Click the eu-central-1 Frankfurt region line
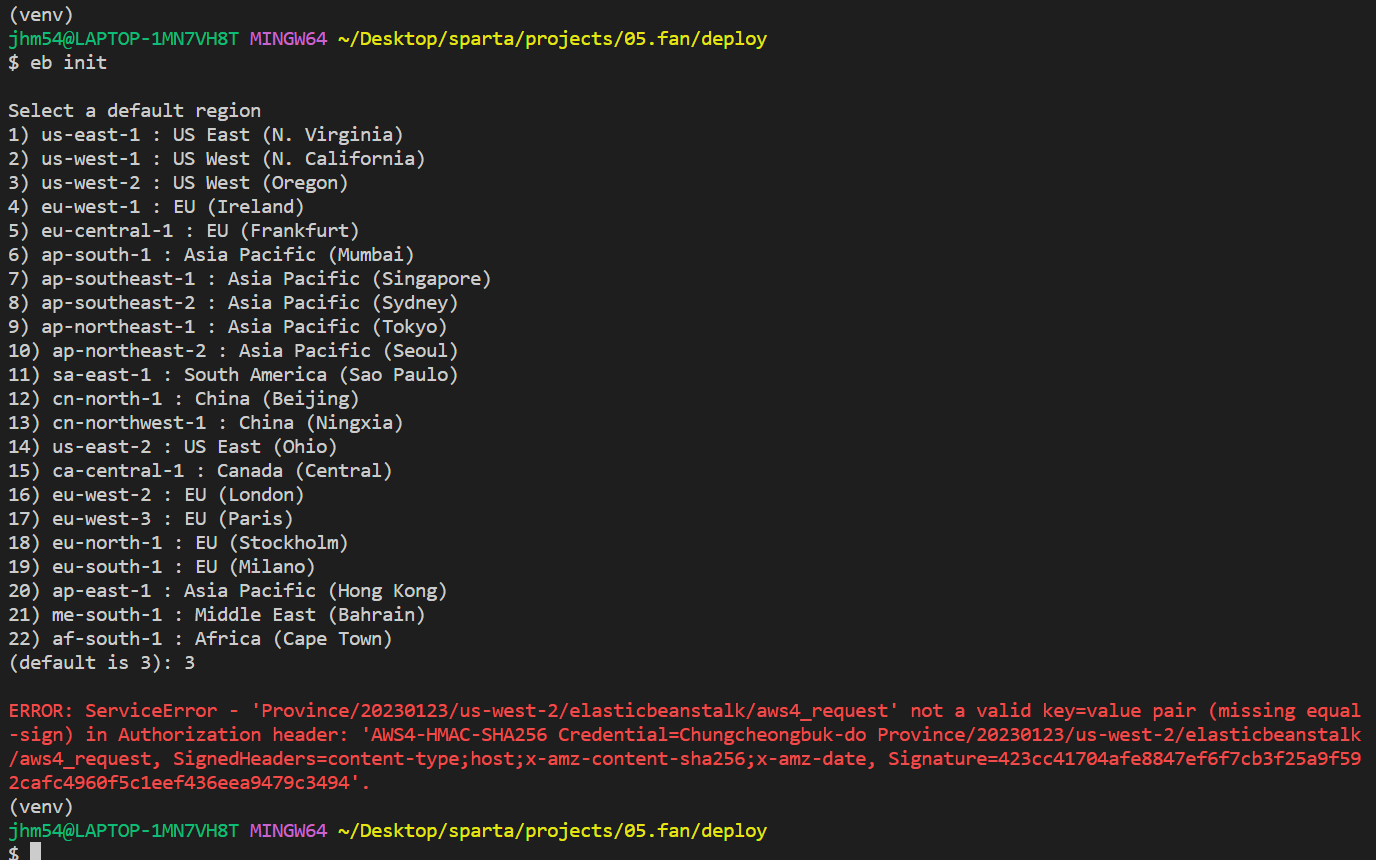1376x860 pixels. [x=184, y=231]
